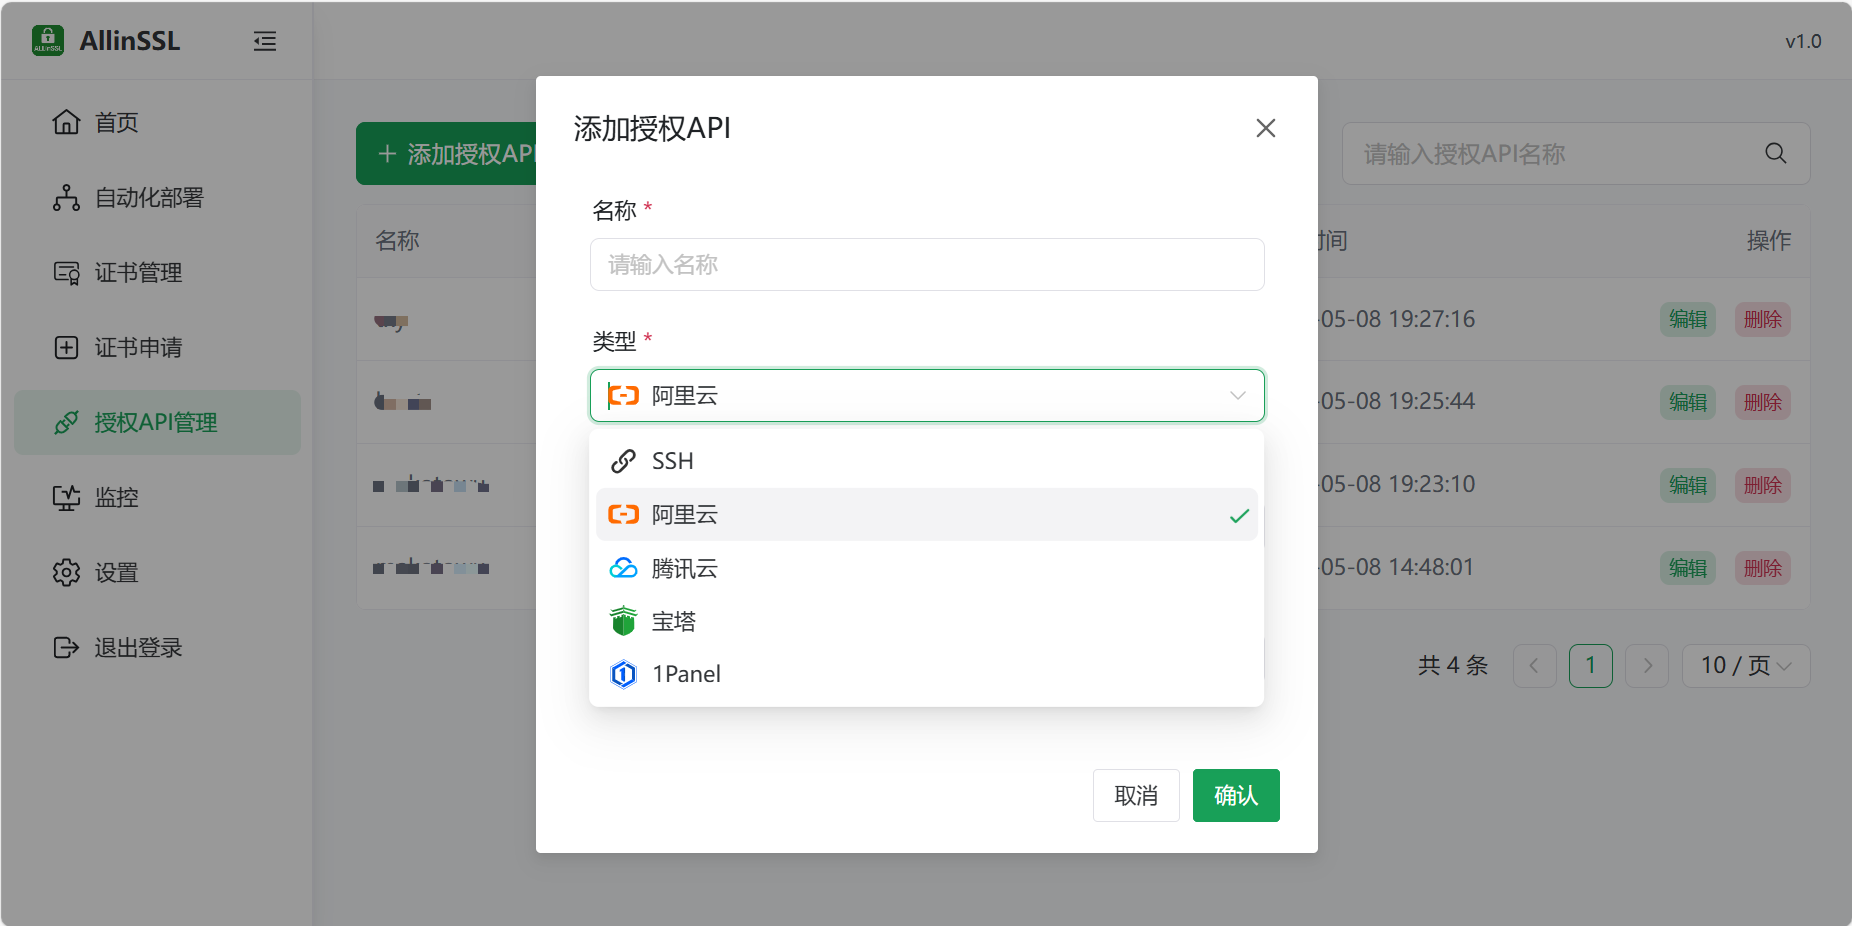Open 首页 in the sidebar
1852x926 pixels.
(157, 122)
